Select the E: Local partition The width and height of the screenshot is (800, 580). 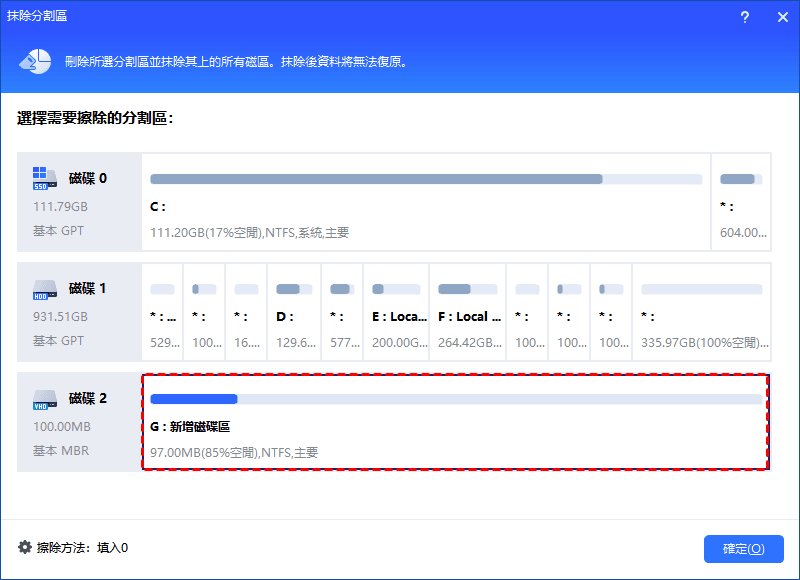point(397,316)
